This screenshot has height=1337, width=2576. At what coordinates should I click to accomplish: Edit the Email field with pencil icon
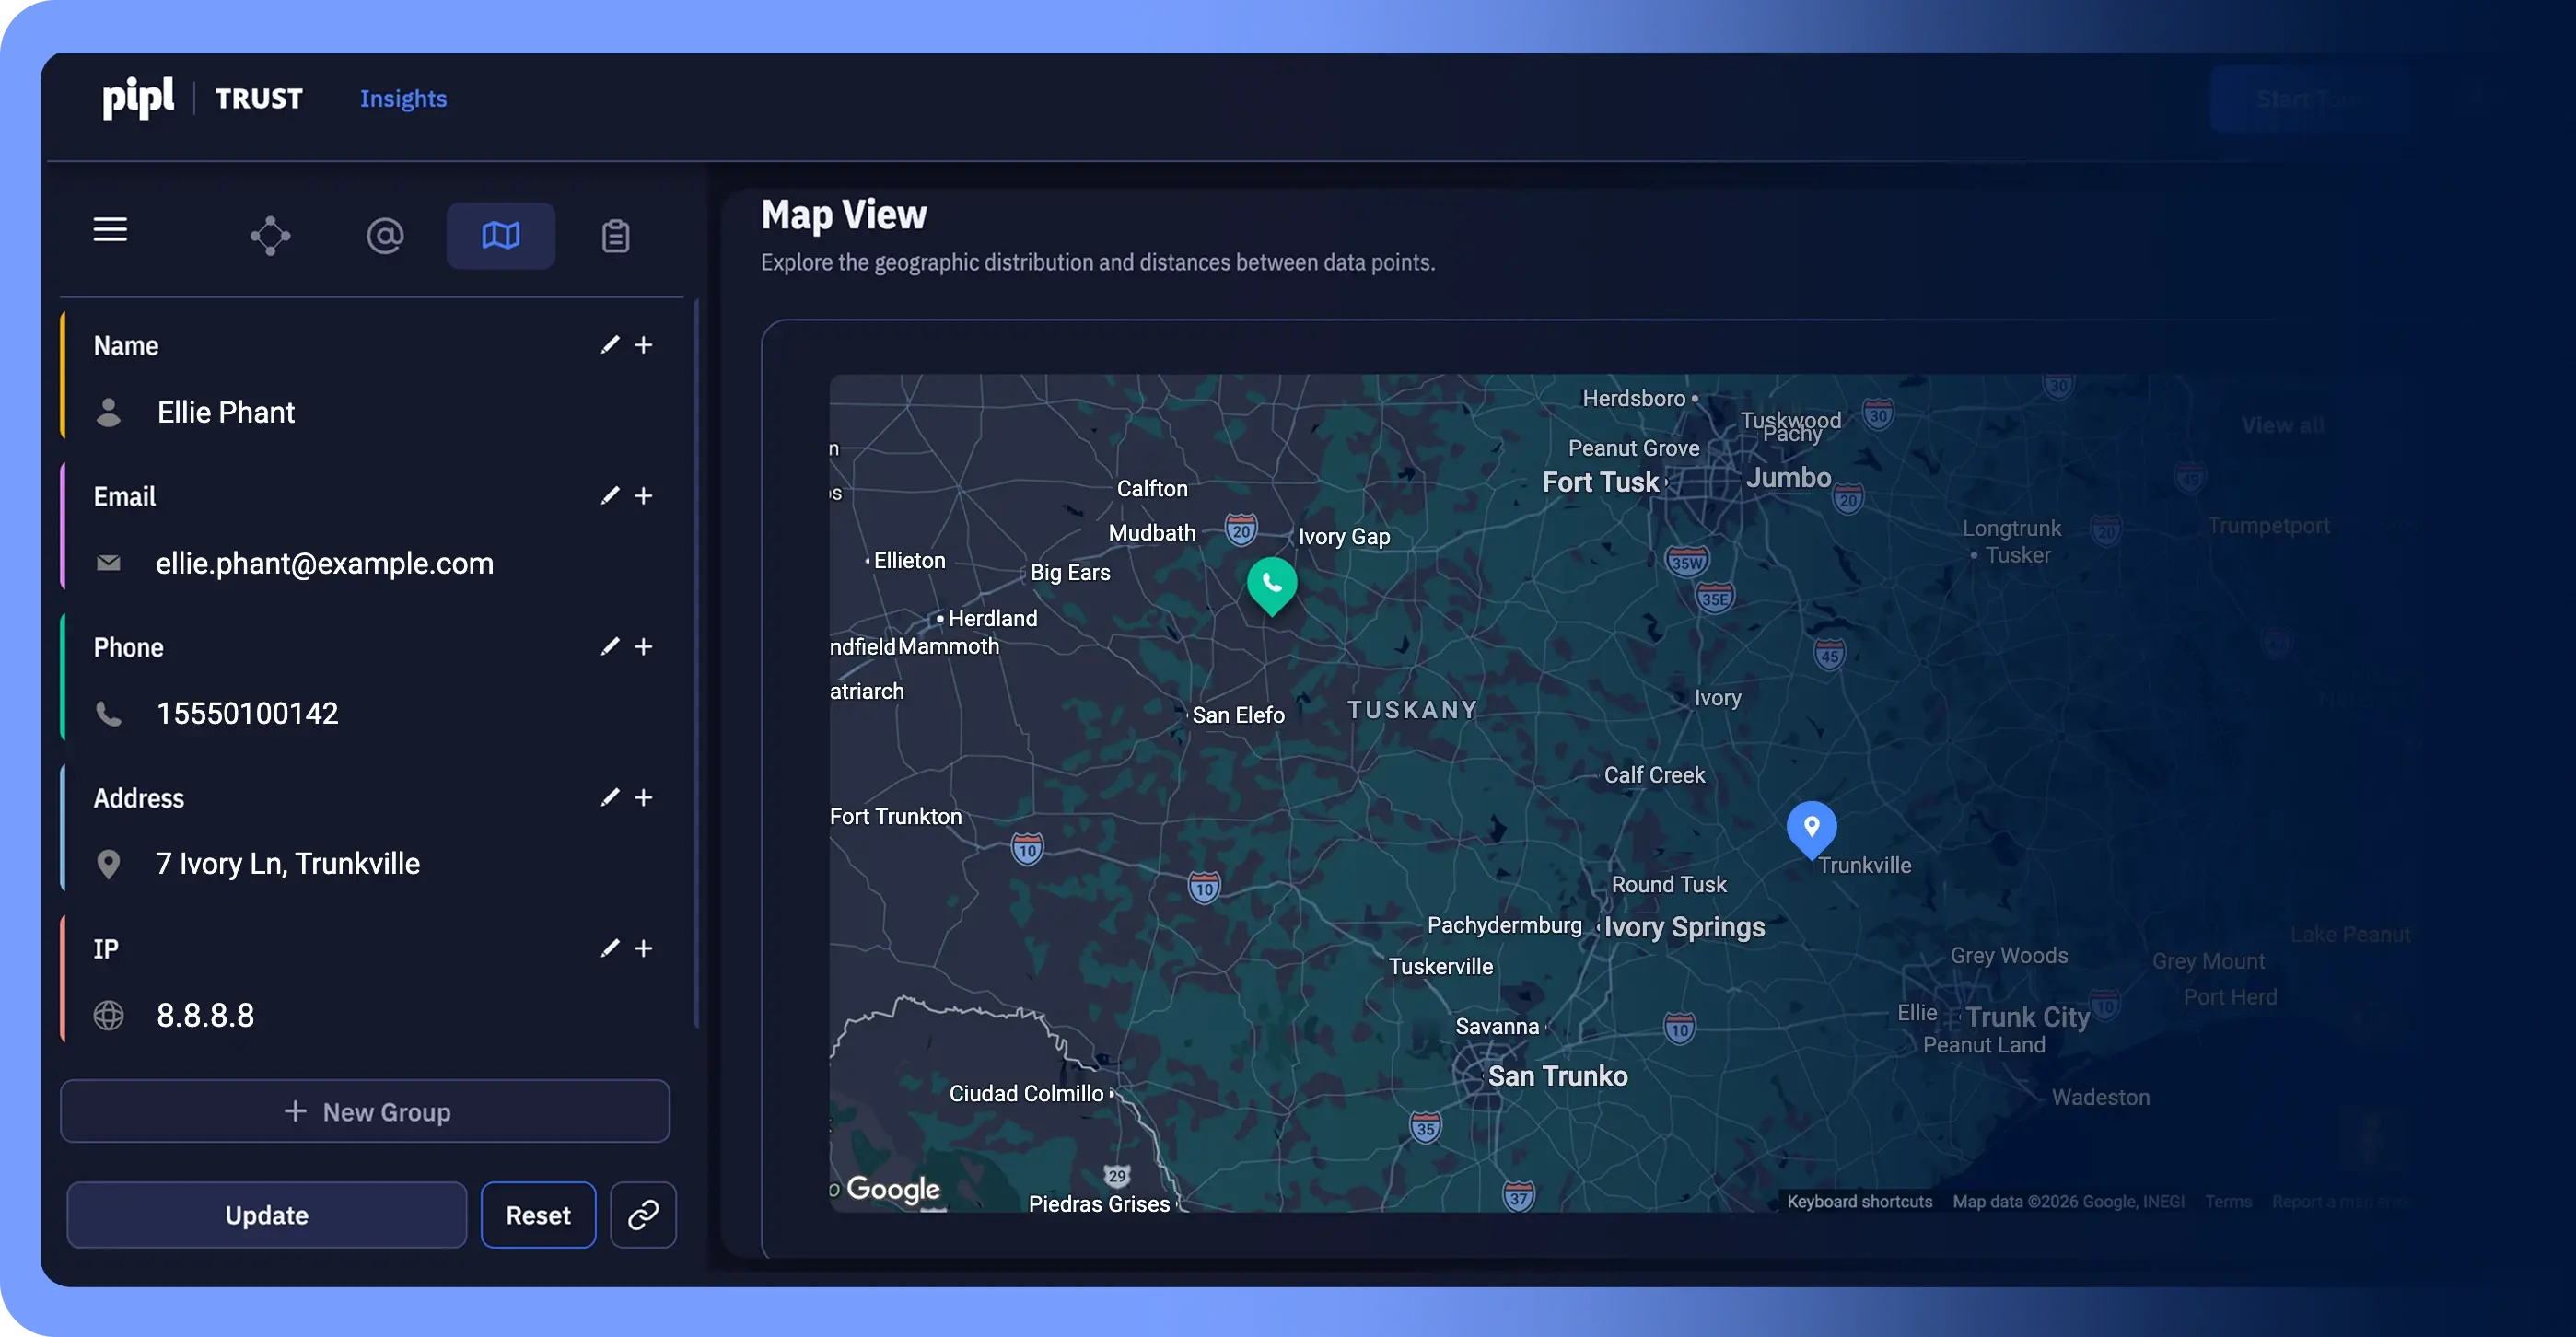(610, 496)
